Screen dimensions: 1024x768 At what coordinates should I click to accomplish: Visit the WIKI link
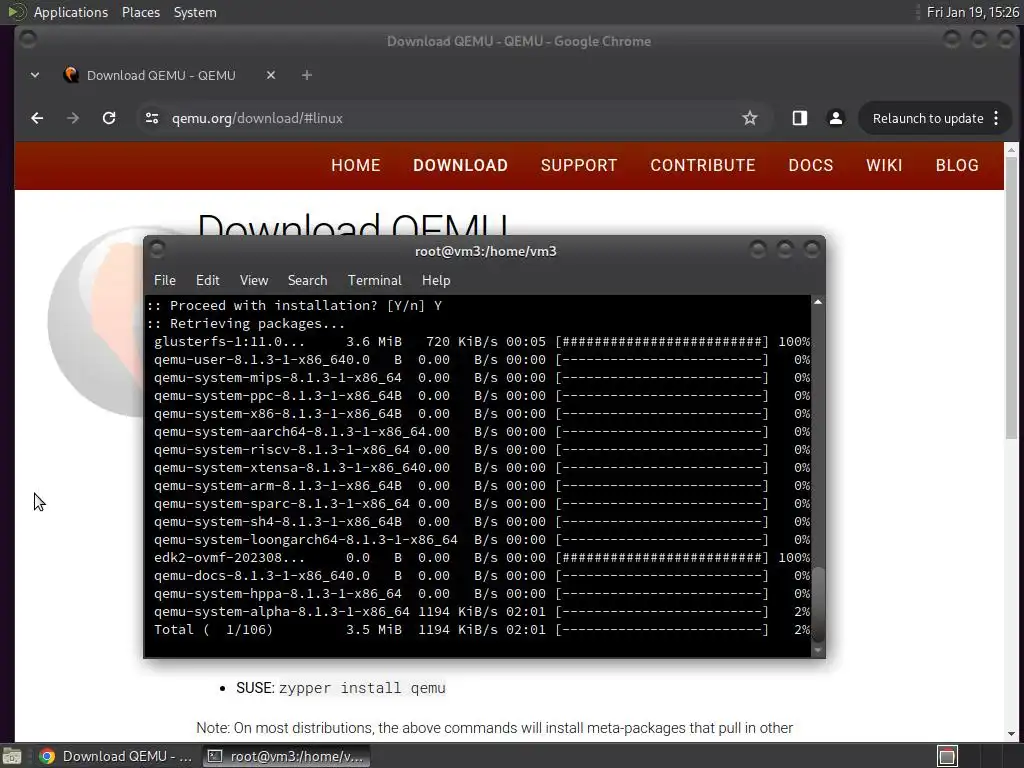(x=884, y=165)
